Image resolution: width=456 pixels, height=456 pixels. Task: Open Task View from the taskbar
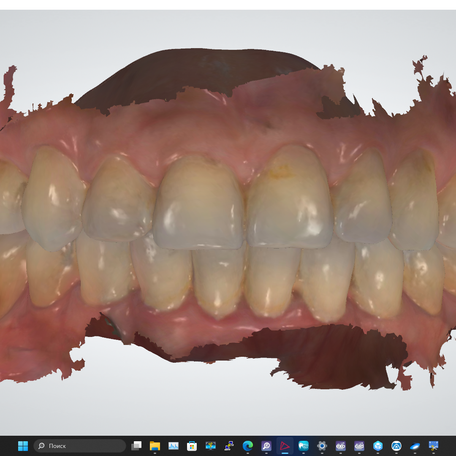tap(136, 446)
